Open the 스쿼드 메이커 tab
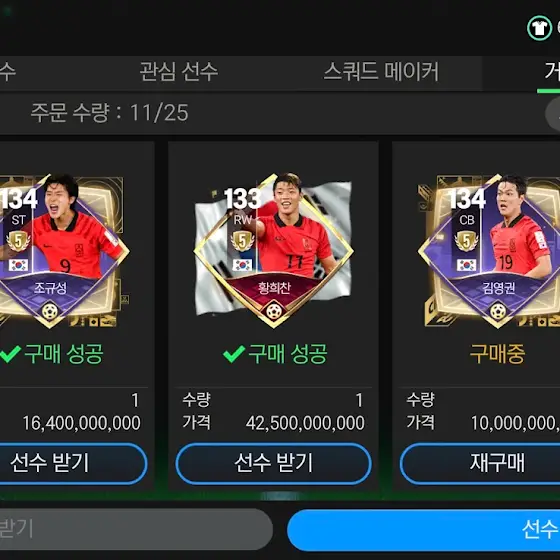 coord(381,71)
